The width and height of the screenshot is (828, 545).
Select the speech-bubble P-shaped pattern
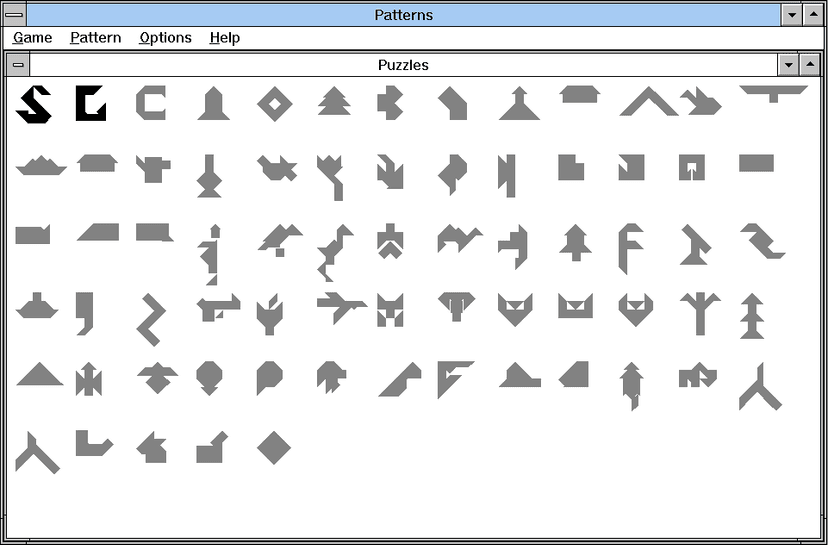click(269, 378)
